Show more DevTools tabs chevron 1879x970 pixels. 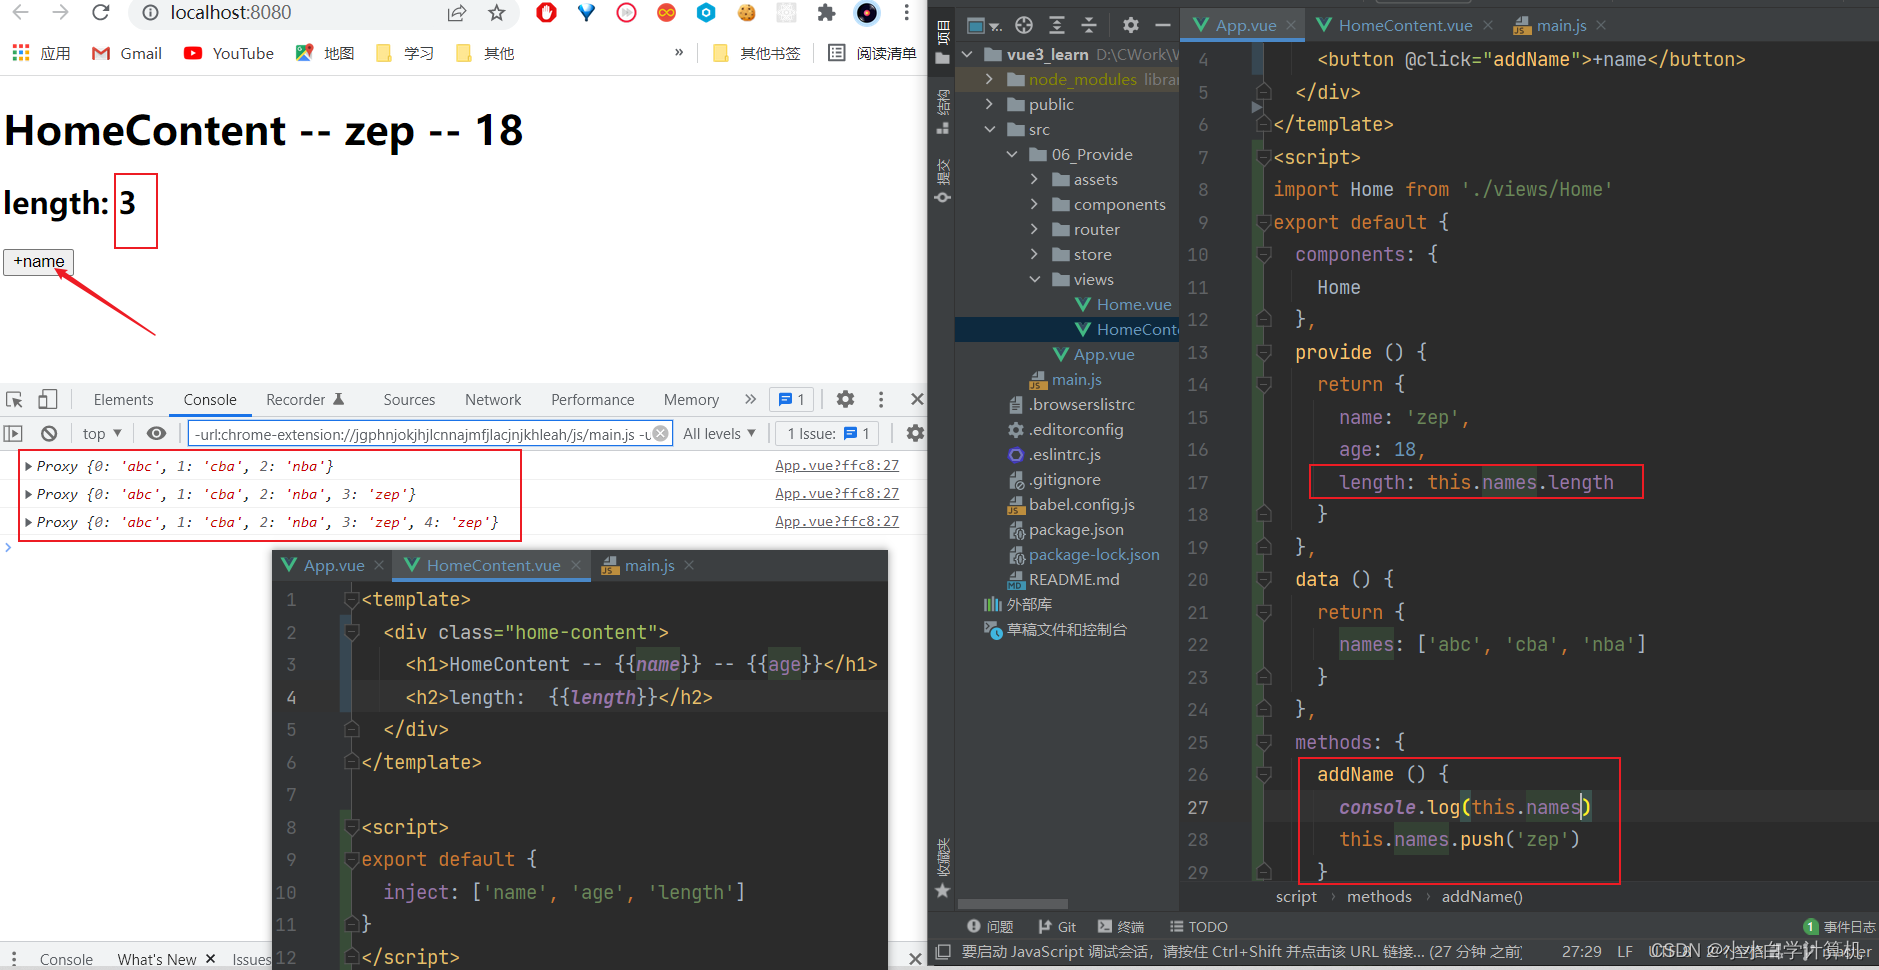pos(750,399)
